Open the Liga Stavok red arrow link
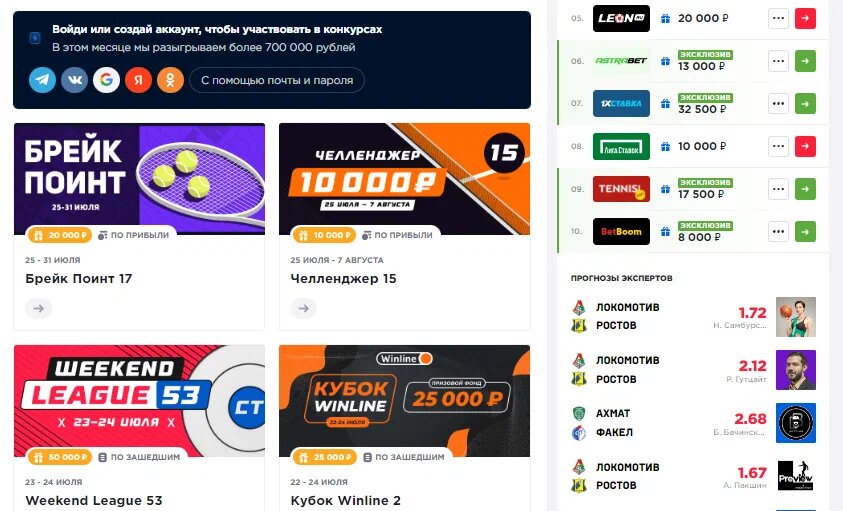Image resolution: width=843 pixels, height=511 pixels. tap(805, 146)
